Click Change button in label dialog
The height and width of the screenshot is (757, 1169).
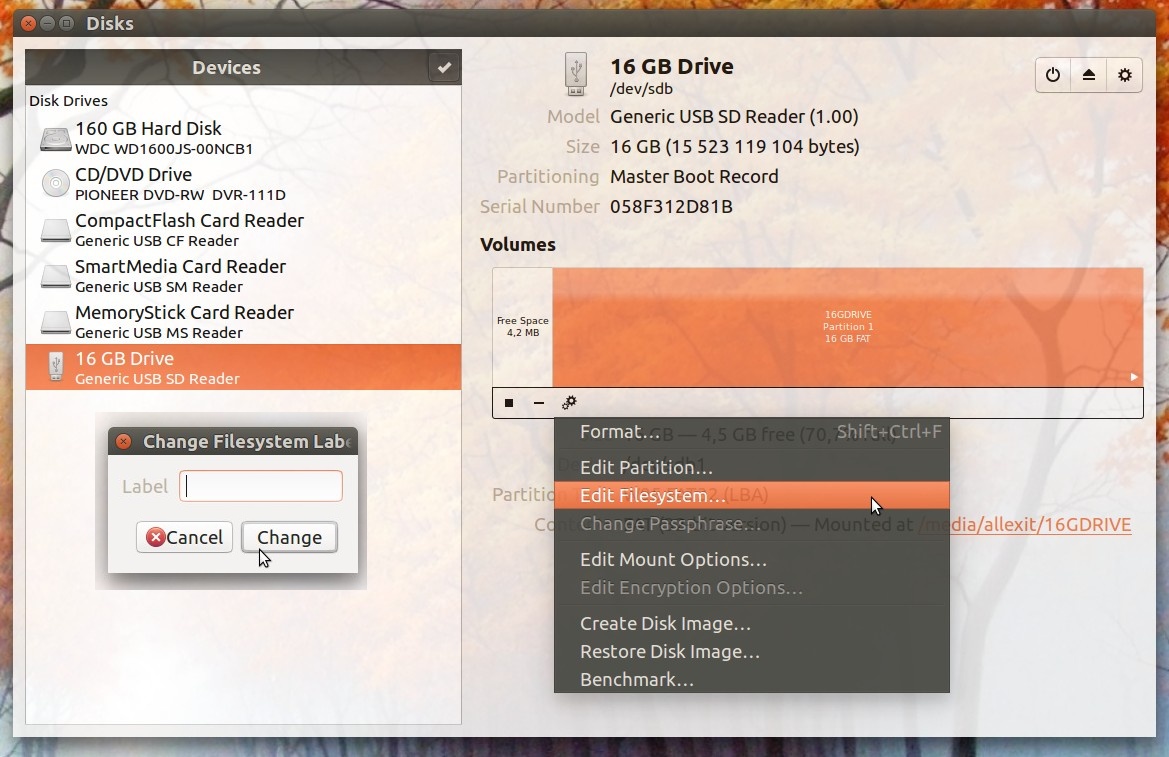pos(289,537)
